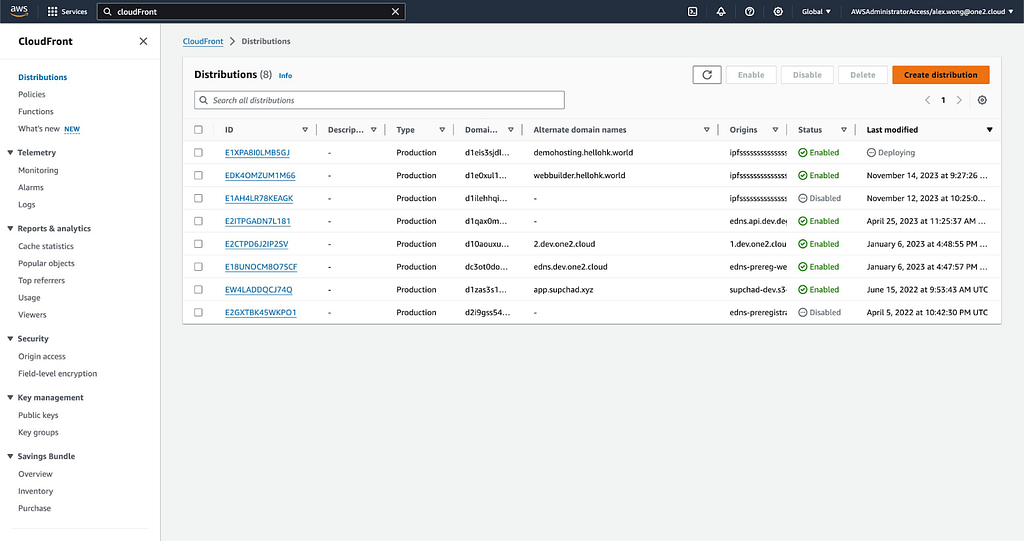
Task: Open the CloudShell terminal icon
Action: [692, 12]
